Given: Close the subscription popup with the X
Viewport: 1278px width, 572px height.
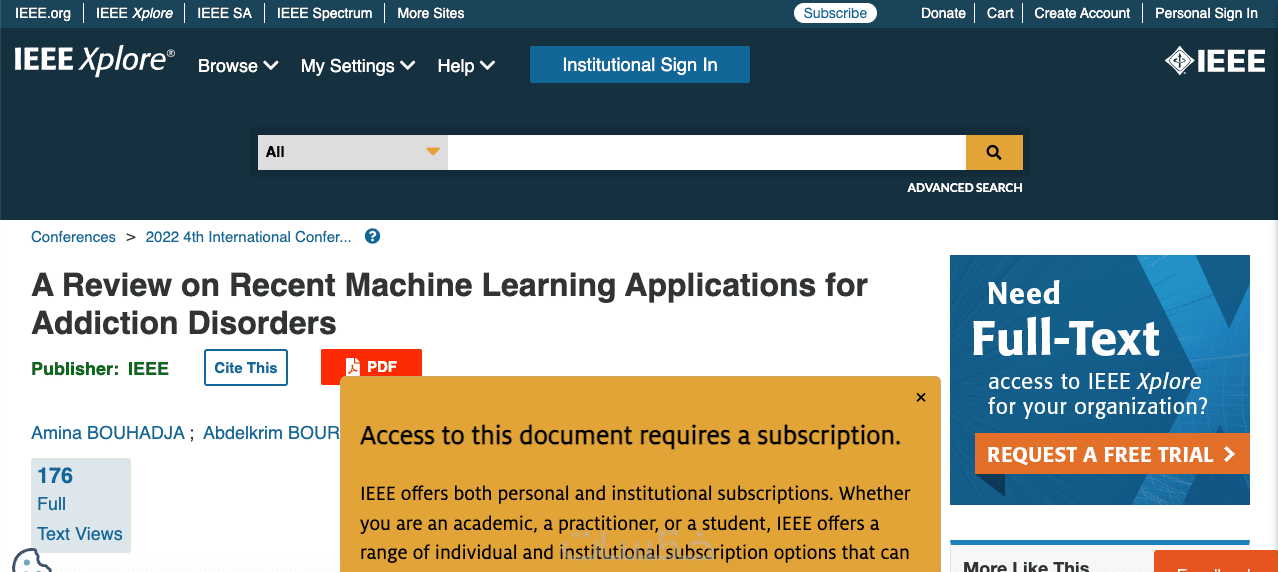Looking at the screenshot, I should coord(921,397).
